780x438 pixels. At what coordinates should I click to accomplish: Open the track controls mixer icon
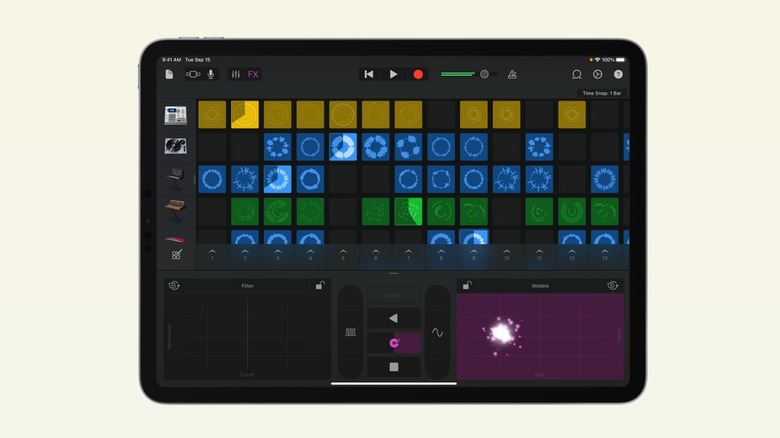236,74
